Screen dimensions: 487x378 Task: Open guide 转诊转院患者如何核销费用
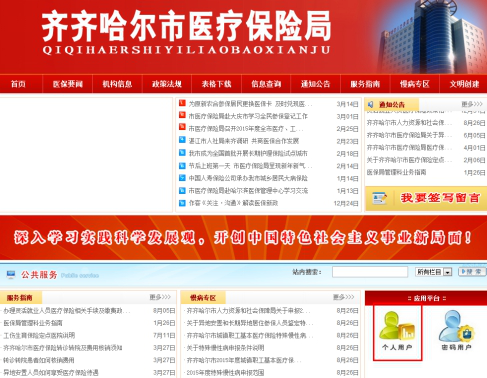tap(39, 360)
